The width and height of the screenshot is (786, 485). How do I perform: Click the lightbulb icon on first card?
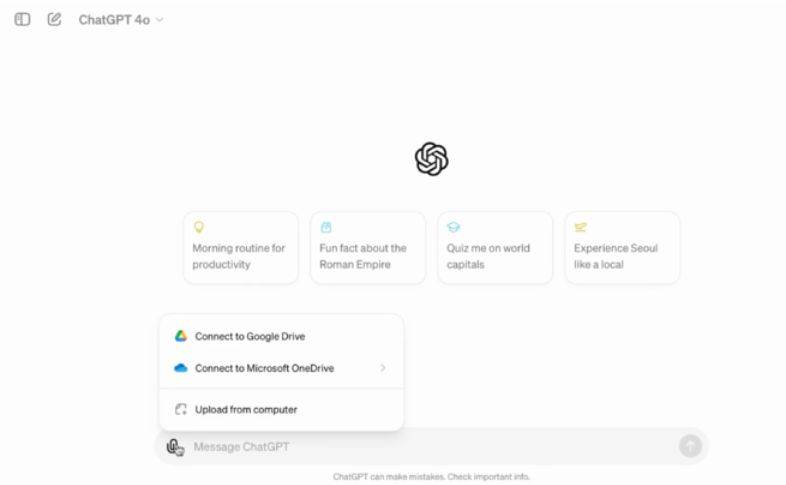[198, 228]
